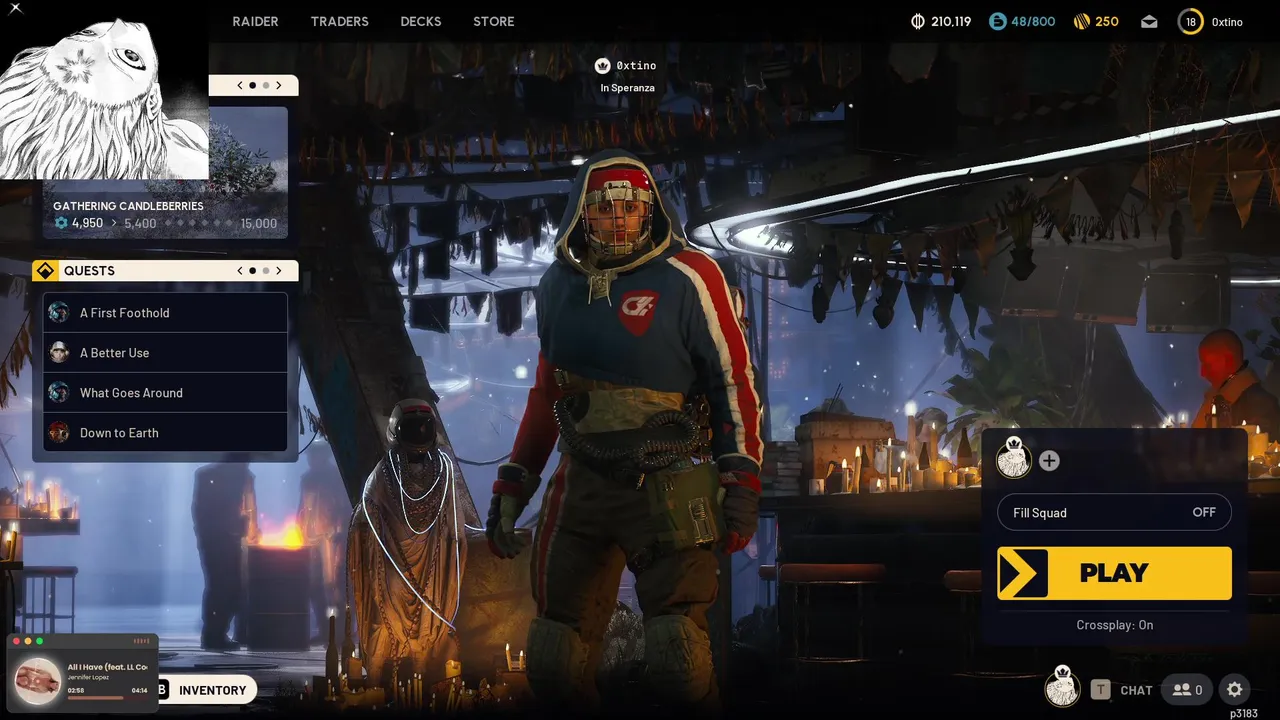Click the T key icon beside CHAT

[x=1100, y=689]
